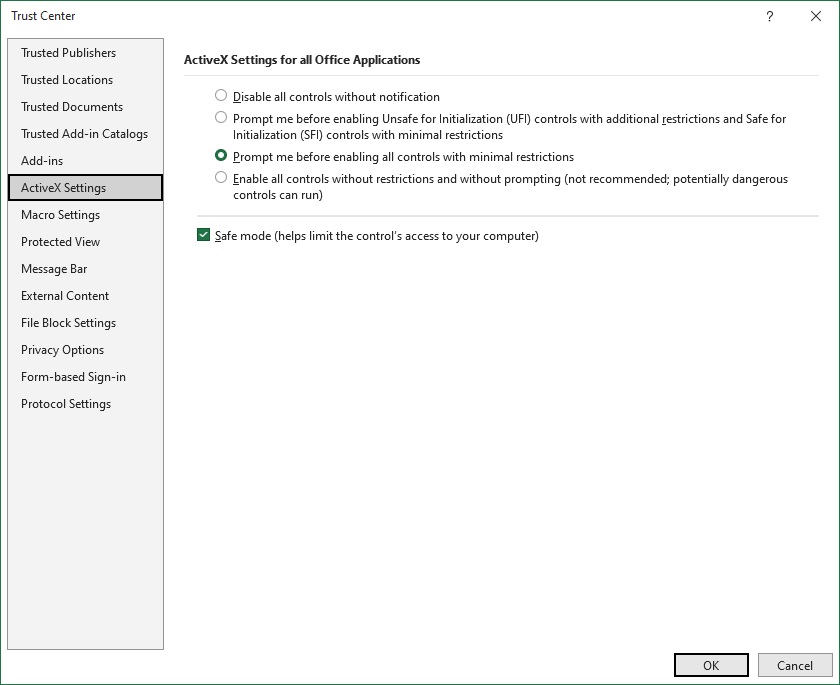Show the Protected View options
The image size is (840, 685).
click(x=60, y=242)
